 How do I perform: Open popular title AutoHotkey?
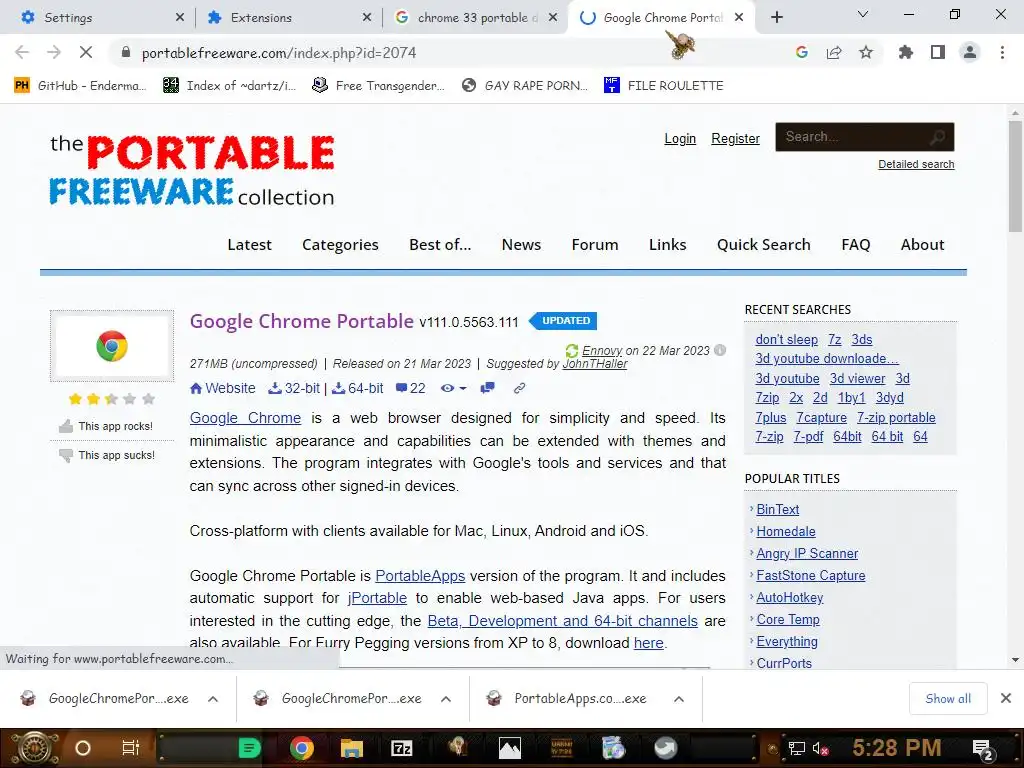tap(790, 598)
